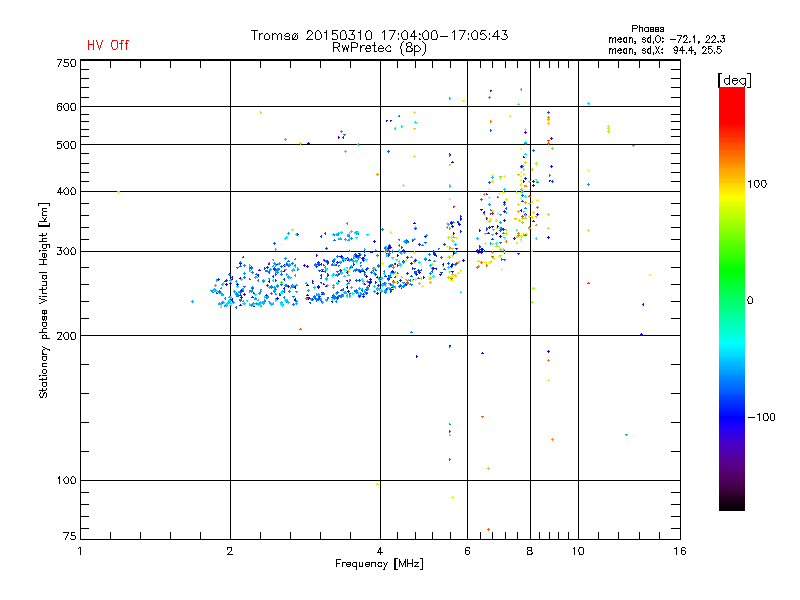Screen dimensions: 800x600
Task: Click the y-axis tick label '500'
Action: click(x=67, y=145)
